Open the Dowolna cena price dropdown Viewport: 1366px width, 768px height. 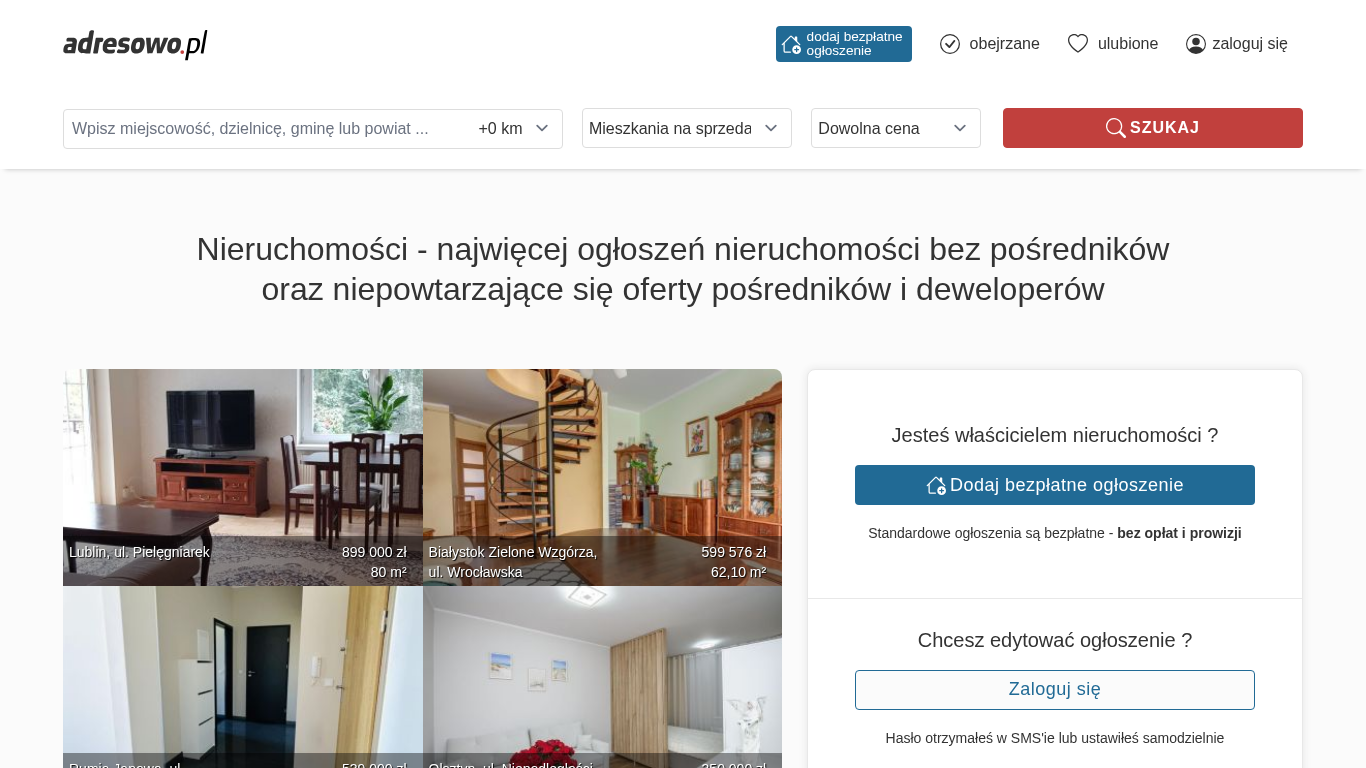pos(896,128)
